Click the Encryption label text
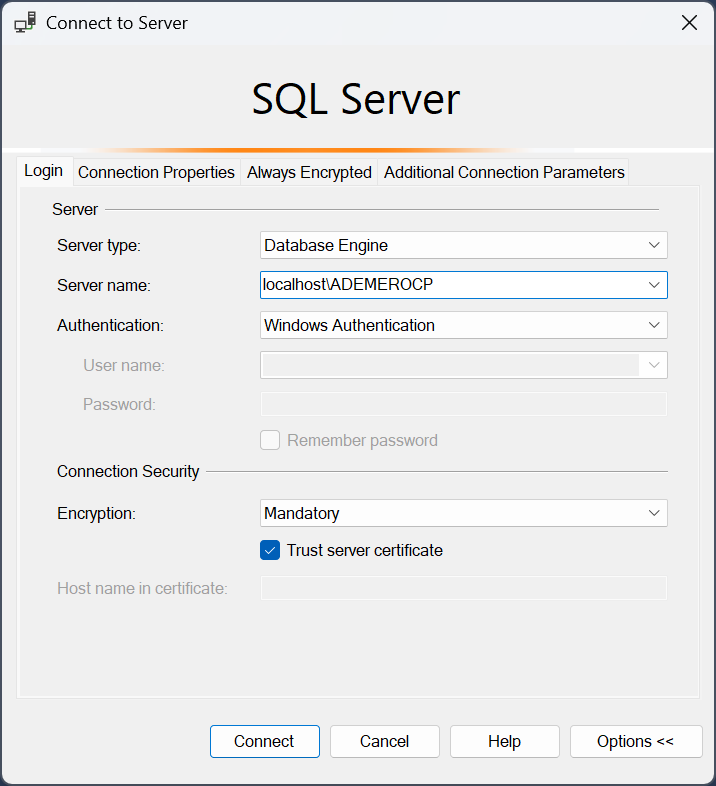The image size is (716, 786). tap(96, 513)
